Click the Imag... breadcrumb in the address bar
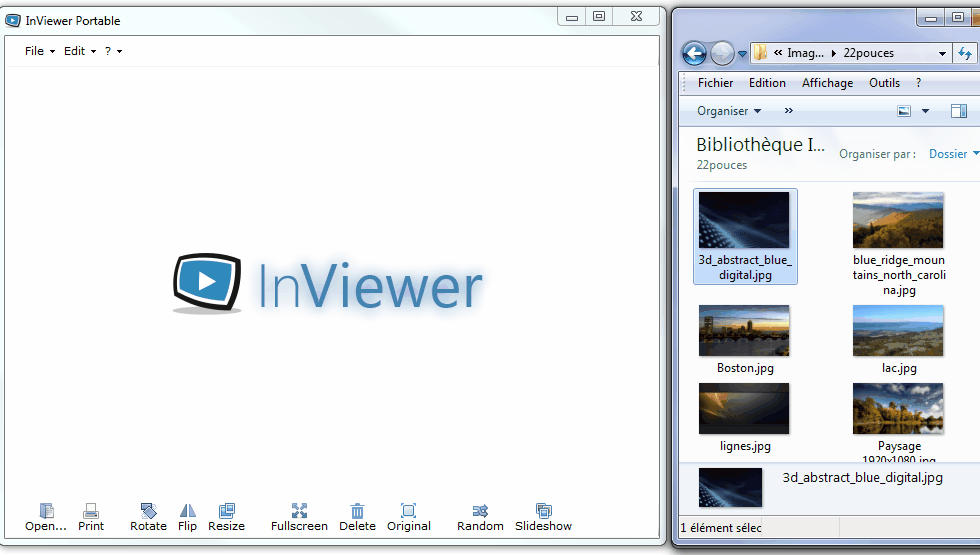 [x=805, y=53]
